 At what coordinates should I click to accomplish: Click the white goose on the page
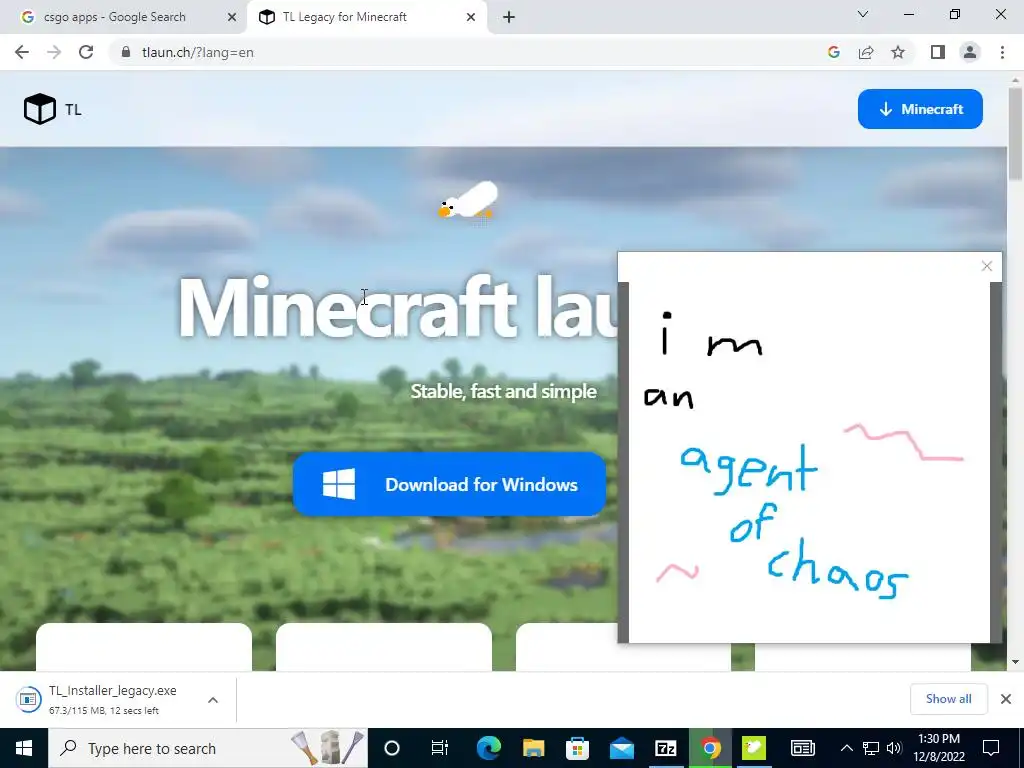click(x=468, y=200)
